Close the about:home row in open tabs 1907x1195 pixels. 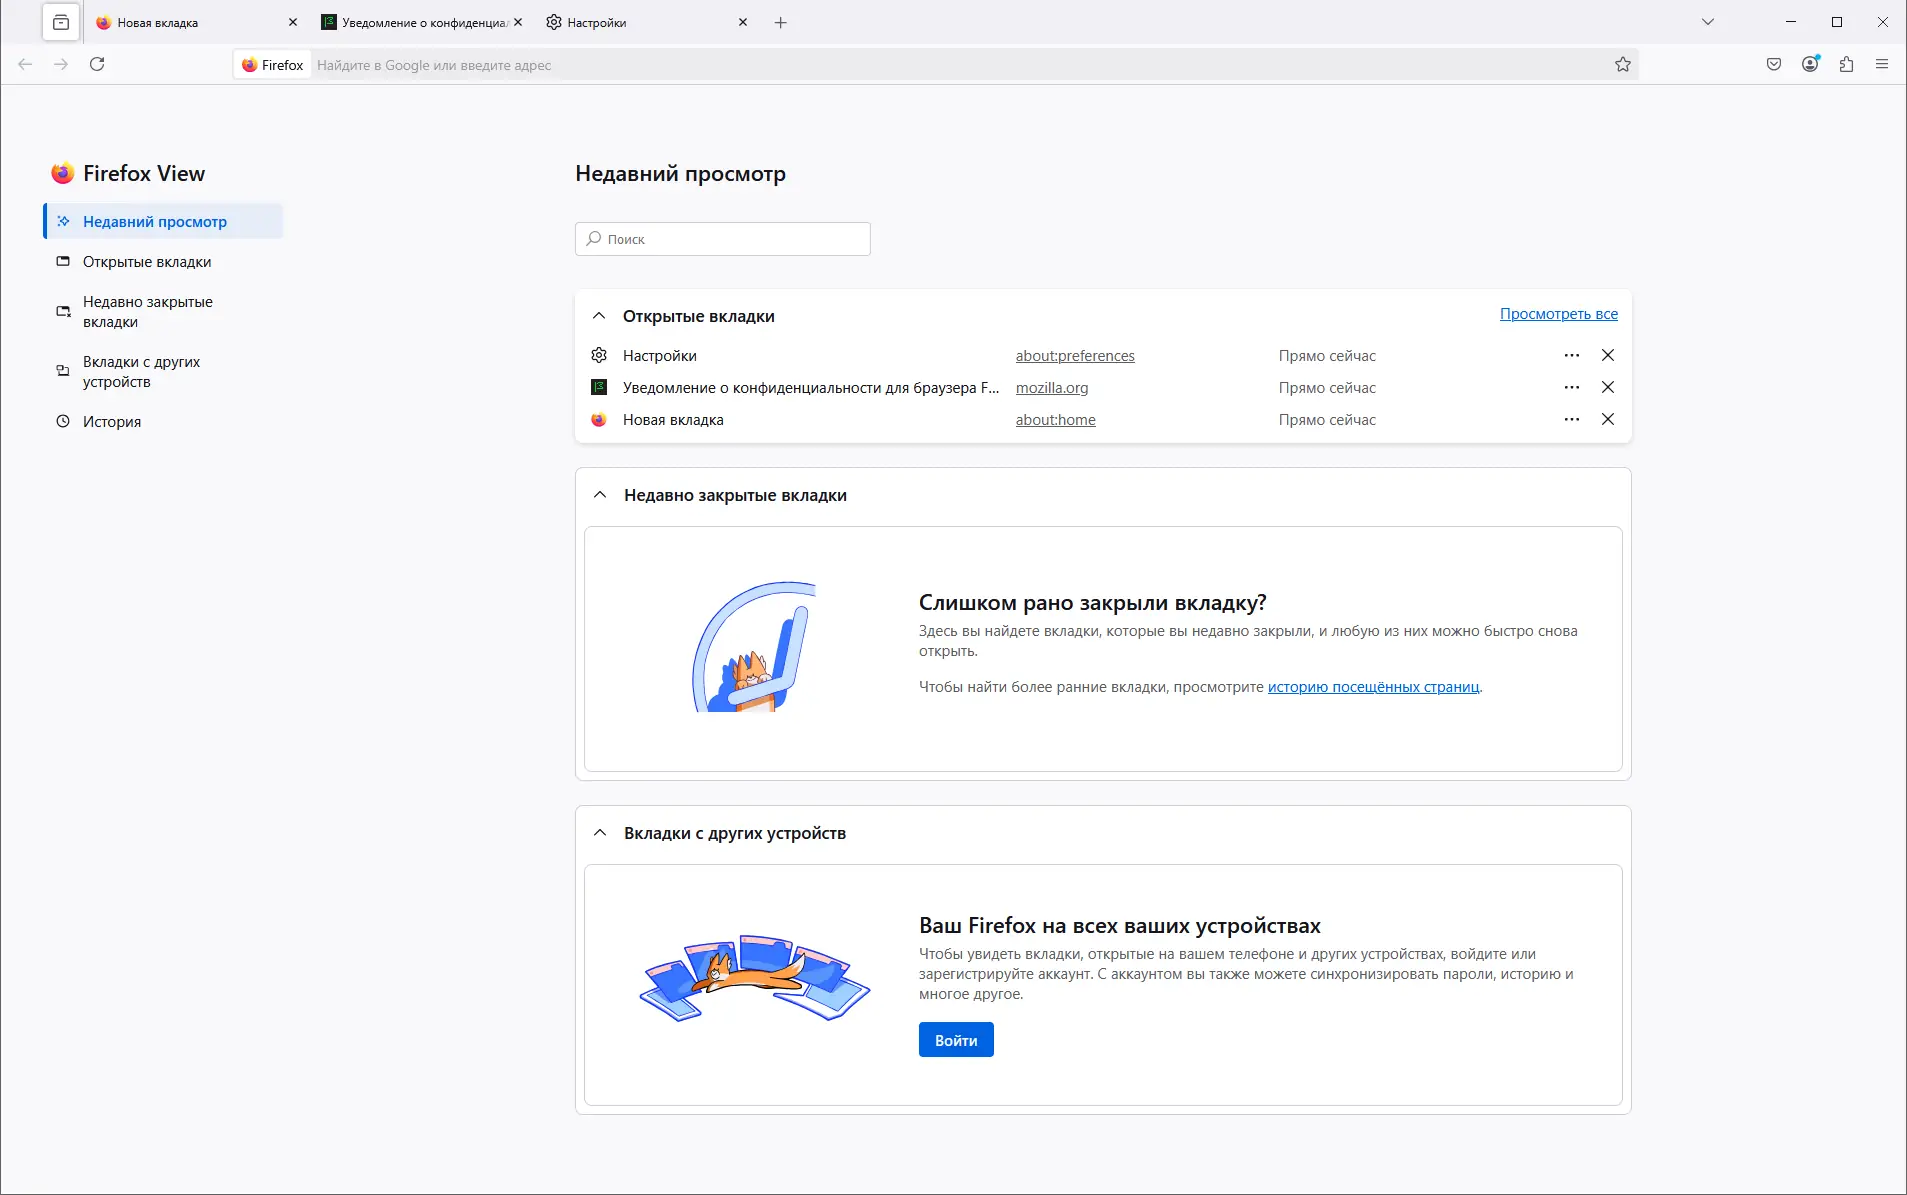[1608, 419]
